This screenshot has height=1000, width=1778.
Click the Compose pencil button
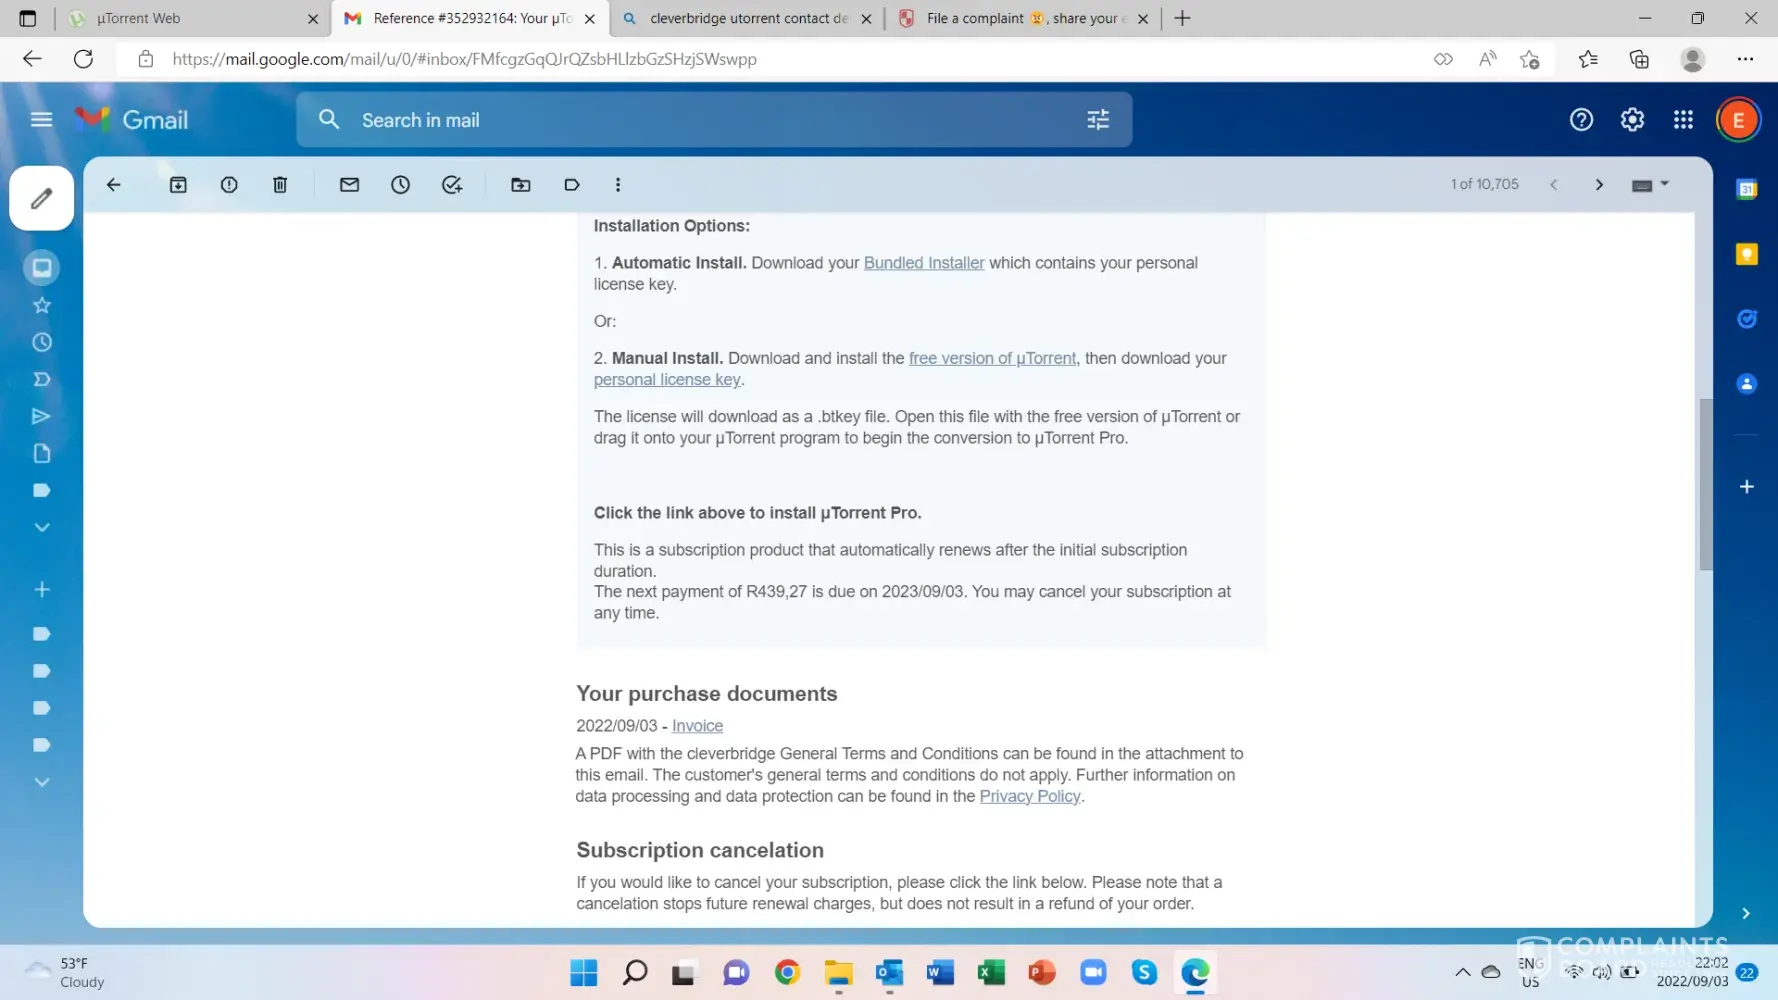point(42,198)
